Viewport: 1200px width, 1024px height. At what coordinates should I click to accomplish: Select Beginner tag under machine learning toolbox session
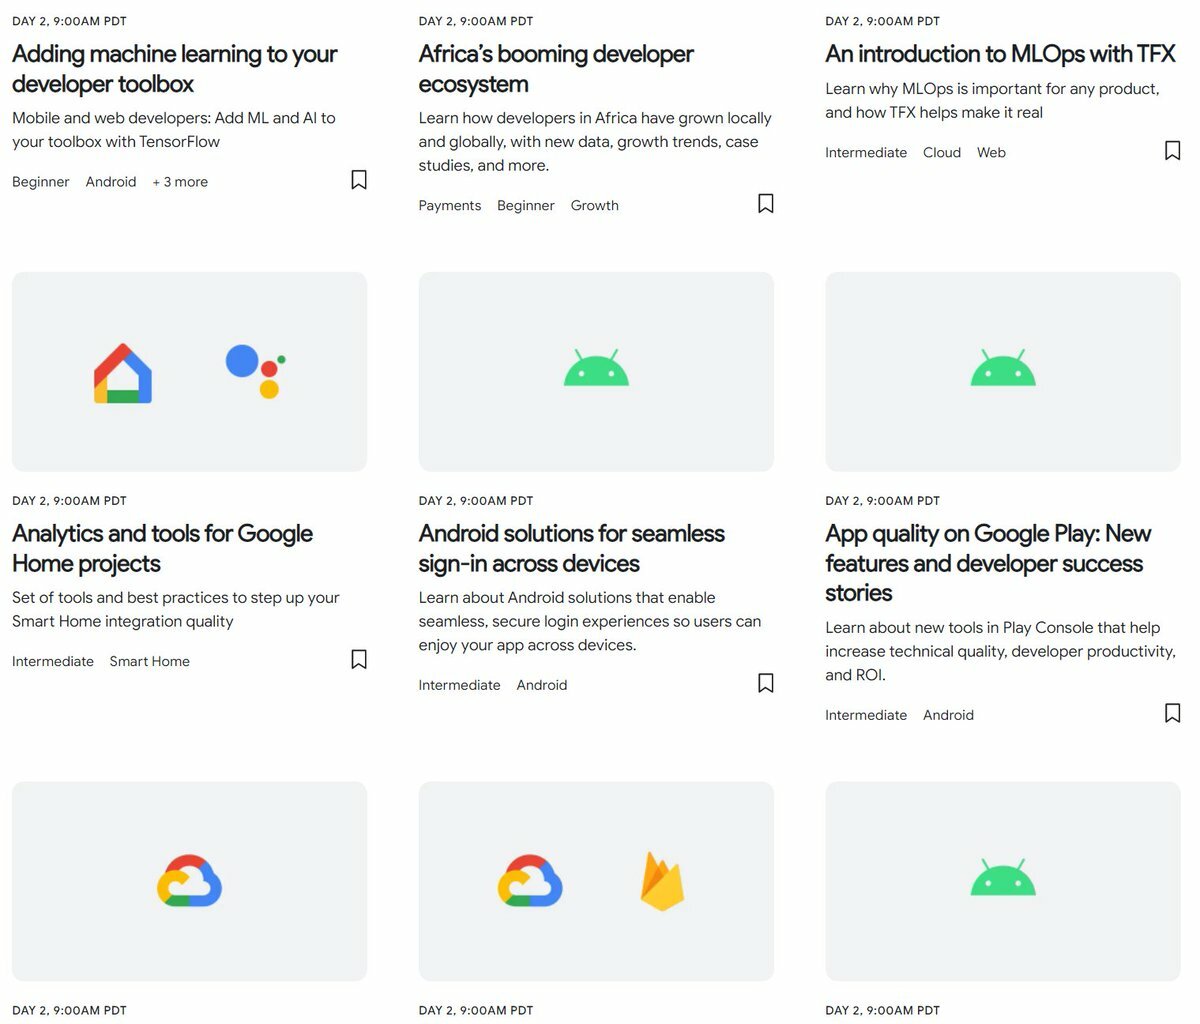[41, 182]
